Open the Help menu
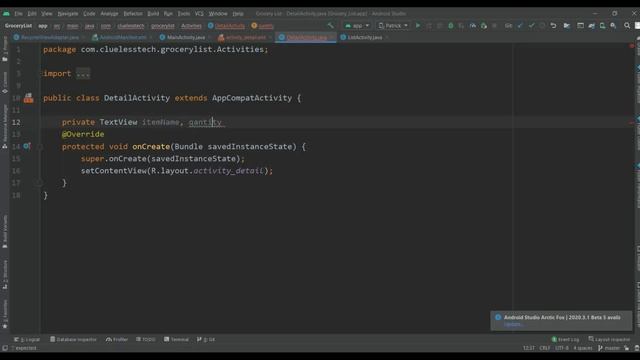The image size is (640, 360). [x=238, y=13]
